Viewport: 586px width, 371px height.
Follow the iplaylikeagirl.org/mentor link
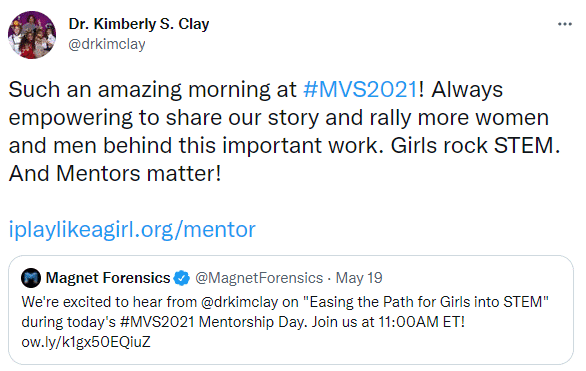click(132, 229)
